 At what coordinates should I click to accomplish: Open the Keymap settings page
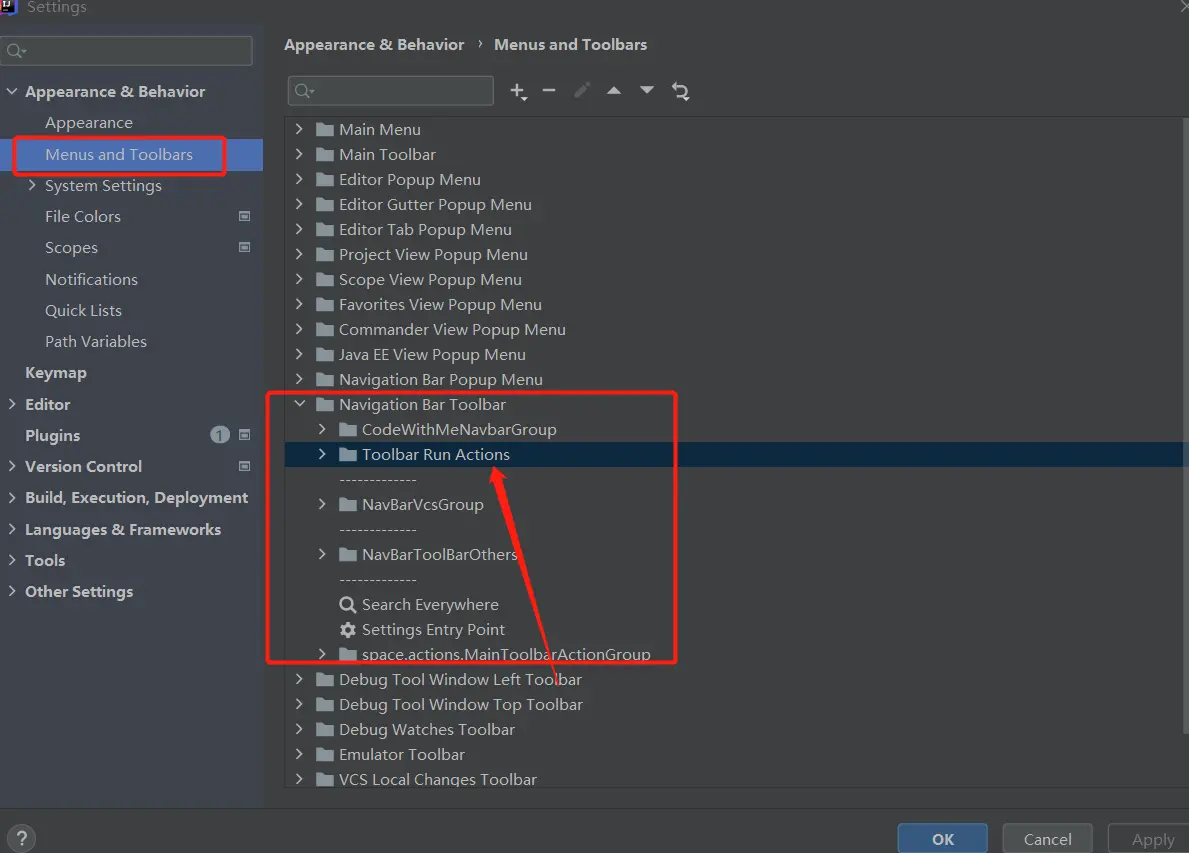click(56, 372)
